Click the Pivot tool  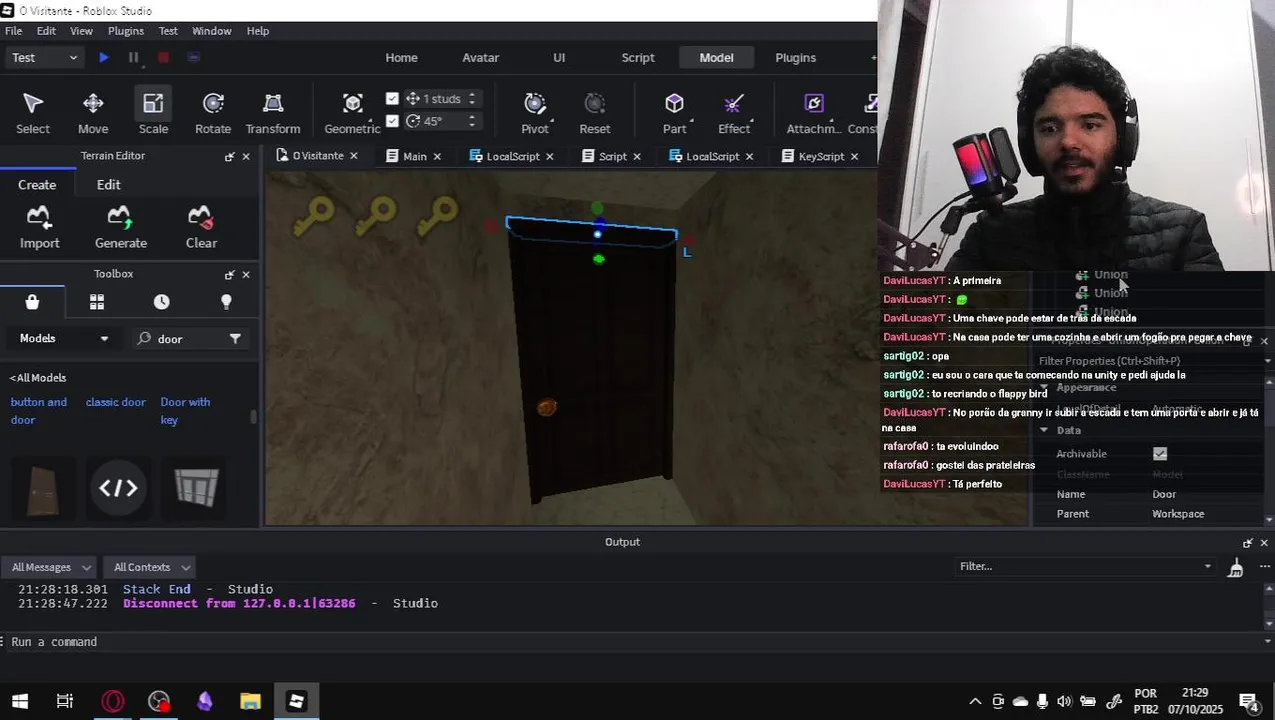pos(535,113)
